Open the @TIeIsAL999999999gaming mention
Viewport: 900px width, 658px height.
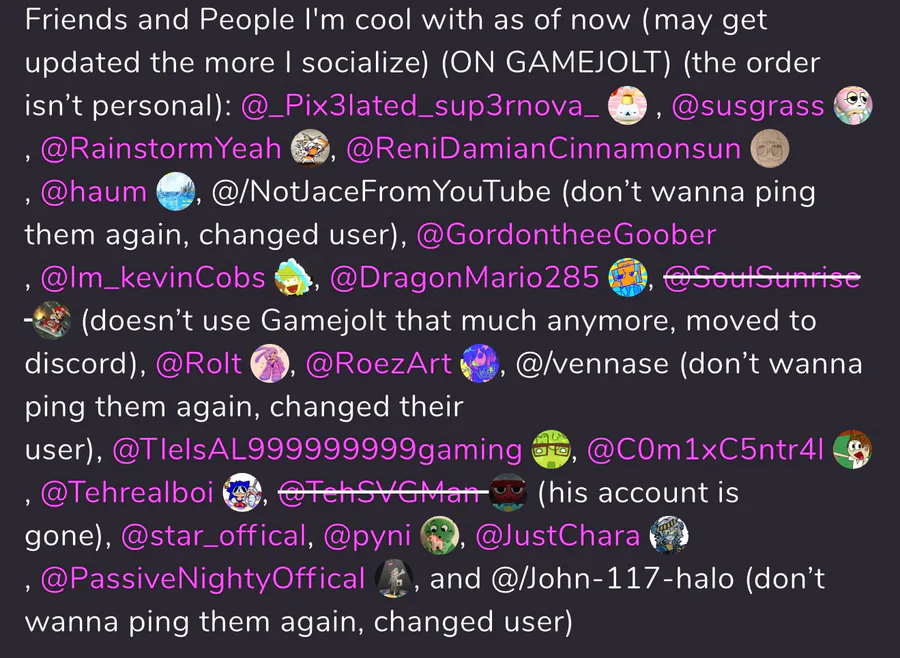tap(317, 450)
